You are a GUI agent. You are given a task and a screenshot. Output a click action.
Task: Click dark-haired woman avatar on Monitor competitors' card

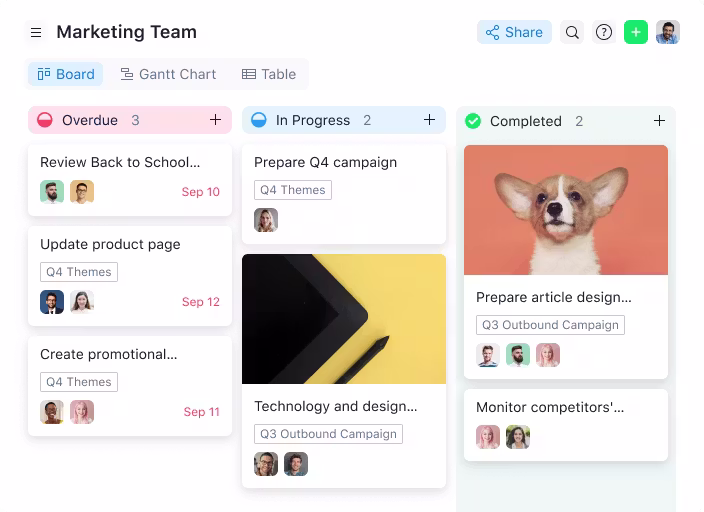pos(518,437)
